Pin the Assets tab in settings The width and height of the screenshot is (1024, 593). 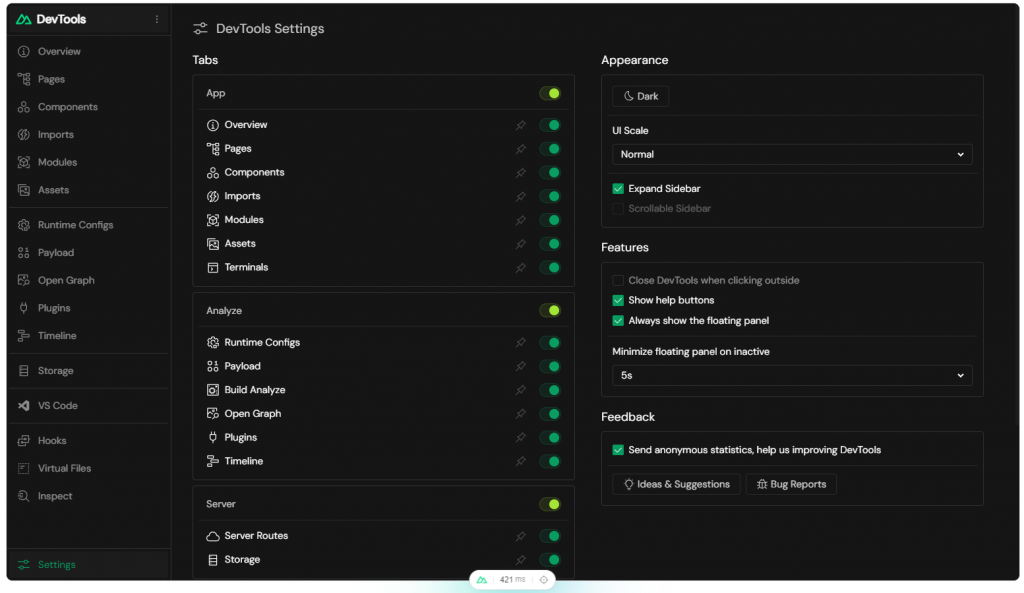[x=520, y=244]
